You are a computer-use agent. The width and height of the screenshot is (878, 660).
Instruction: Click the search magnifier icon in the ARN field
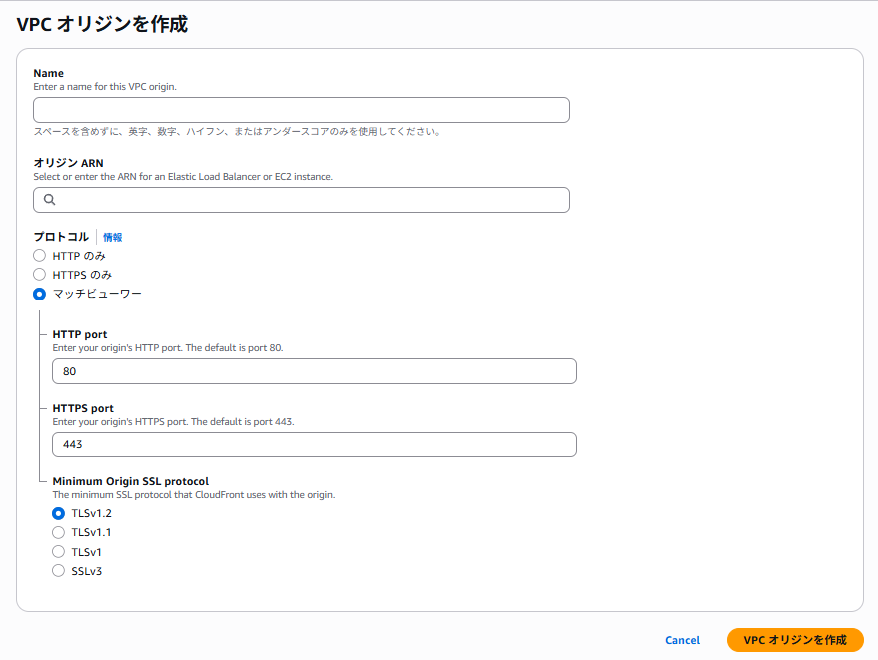[49, 200]
